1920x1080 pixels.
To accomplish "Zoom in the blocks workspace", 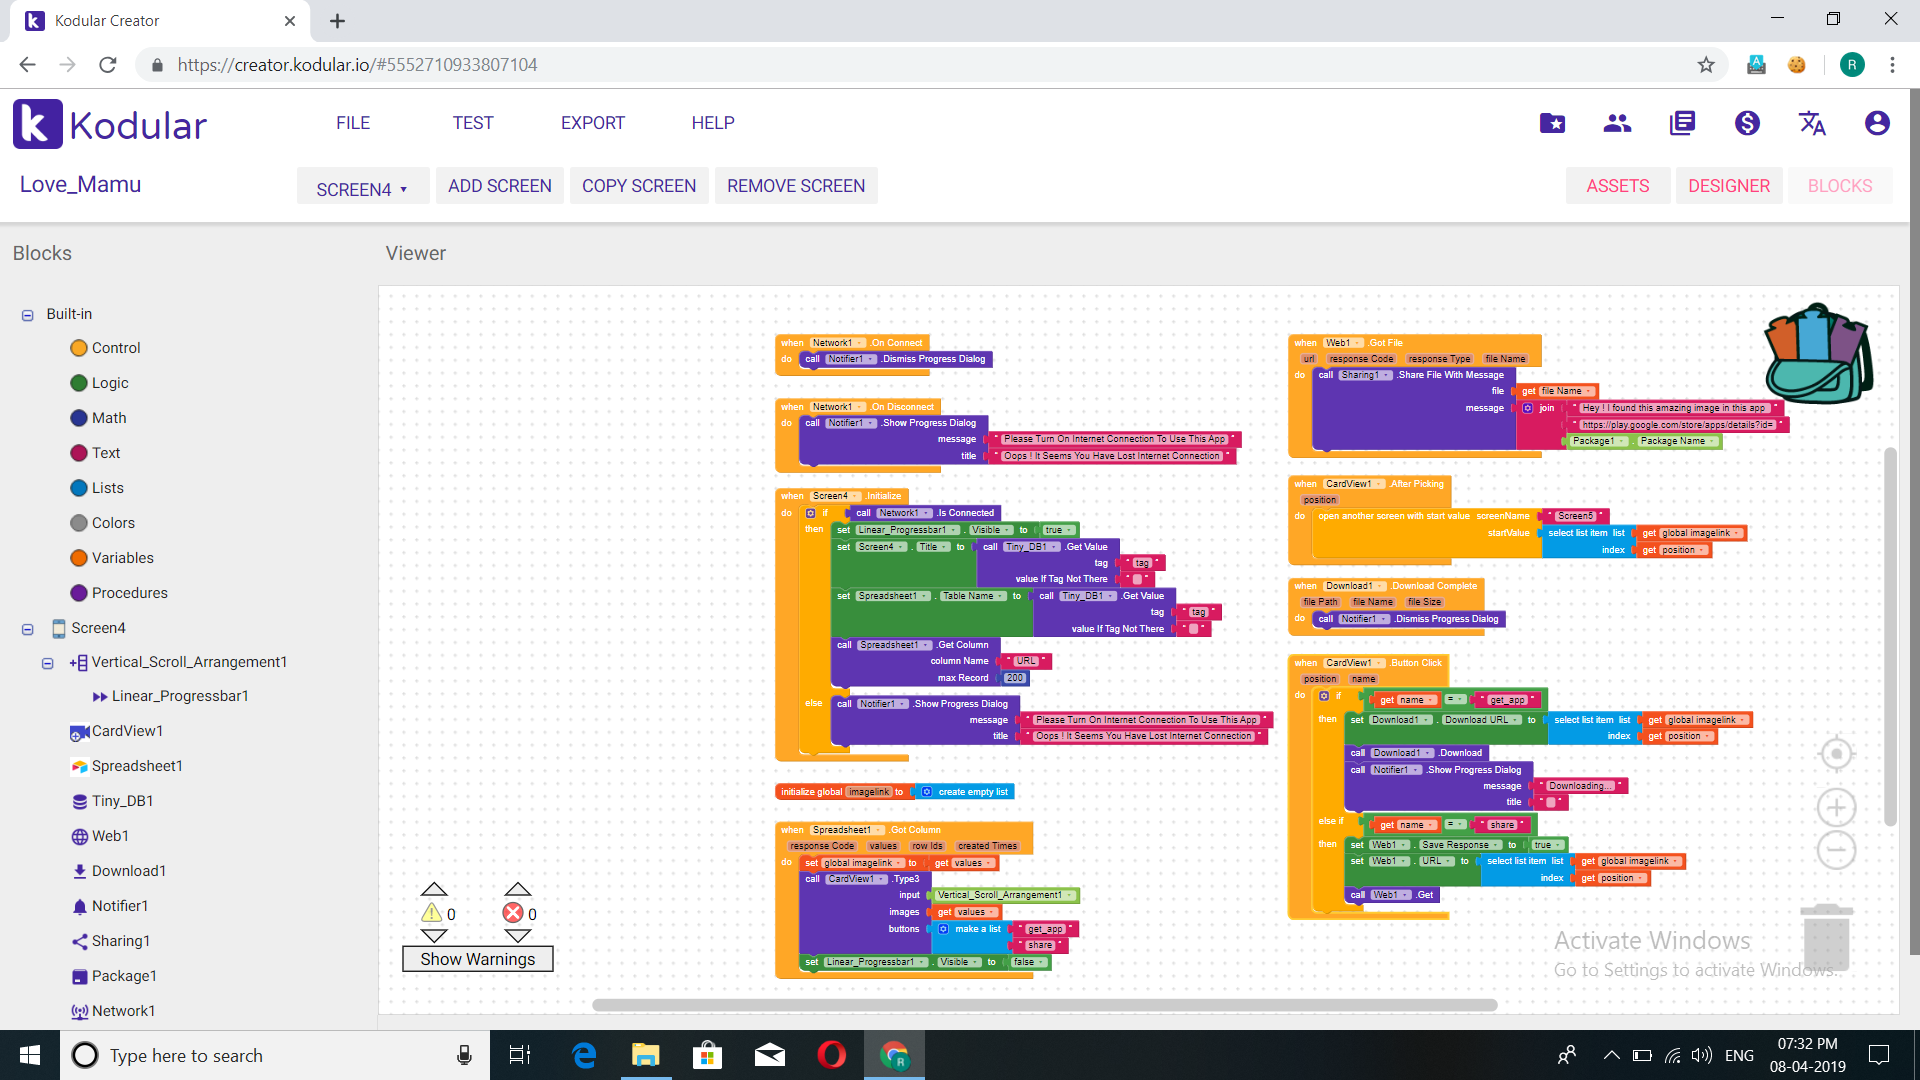I will click(x=1836, y=807).
